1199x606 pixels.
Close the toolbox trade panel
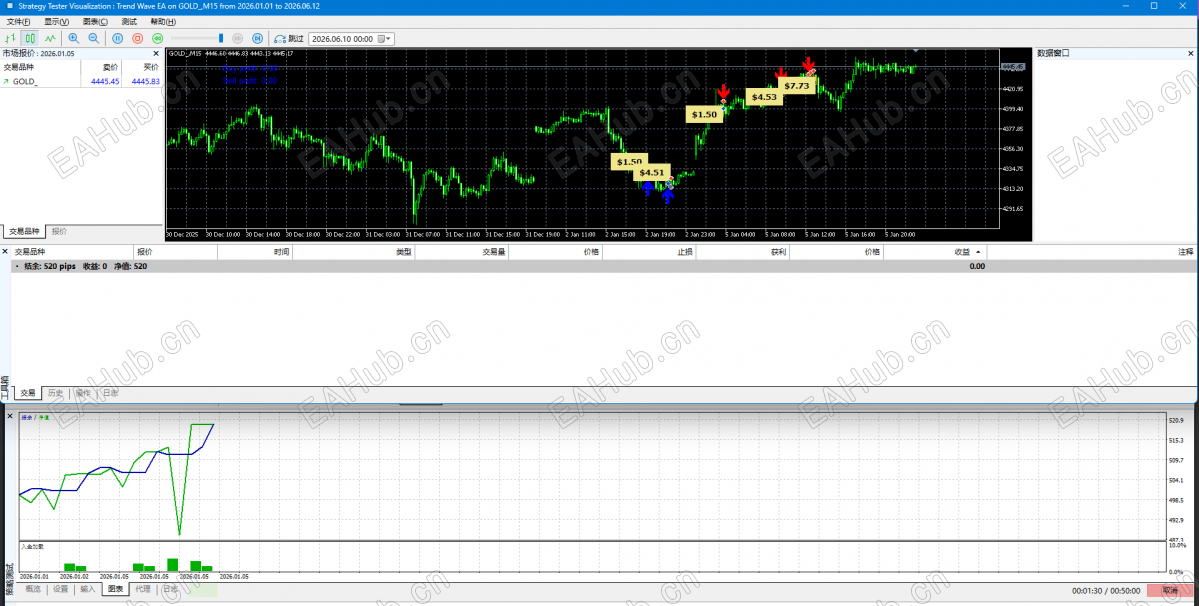[x=5, y=251]
